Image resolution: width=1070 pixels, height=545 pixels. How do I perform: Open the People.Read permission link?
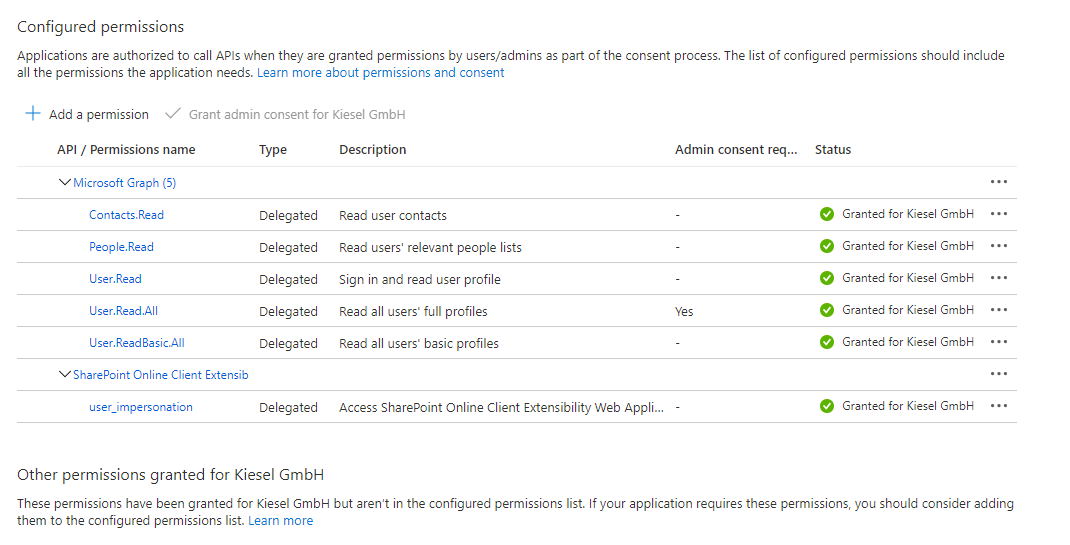[121, 247]
